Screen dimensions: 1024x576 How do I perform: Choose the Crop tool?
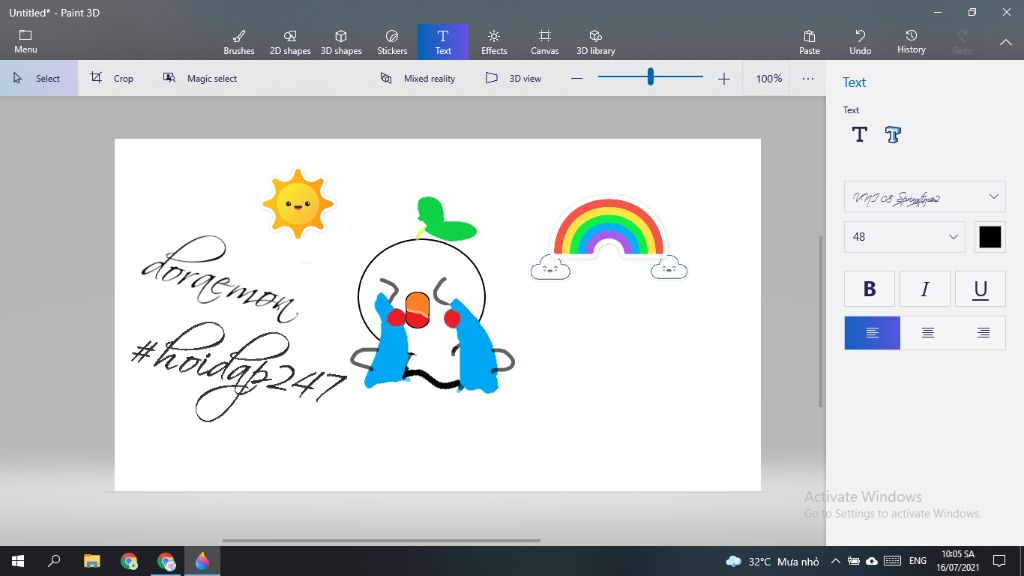click(x=112, y=78)
